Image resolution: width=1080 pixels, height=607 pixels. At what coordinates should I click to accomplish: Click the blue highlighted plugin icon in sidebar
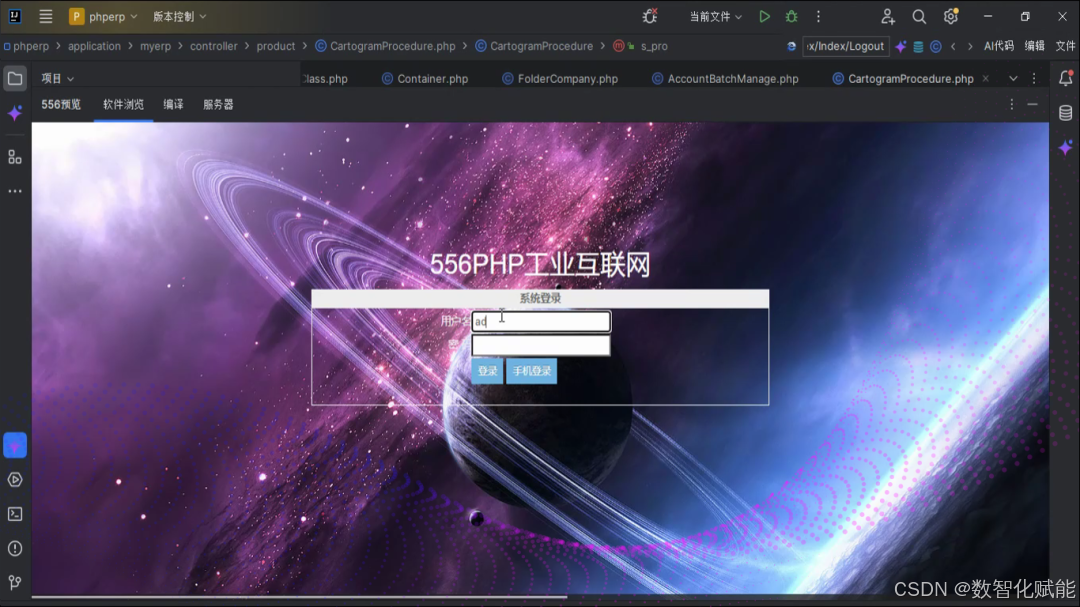(14, 446)
